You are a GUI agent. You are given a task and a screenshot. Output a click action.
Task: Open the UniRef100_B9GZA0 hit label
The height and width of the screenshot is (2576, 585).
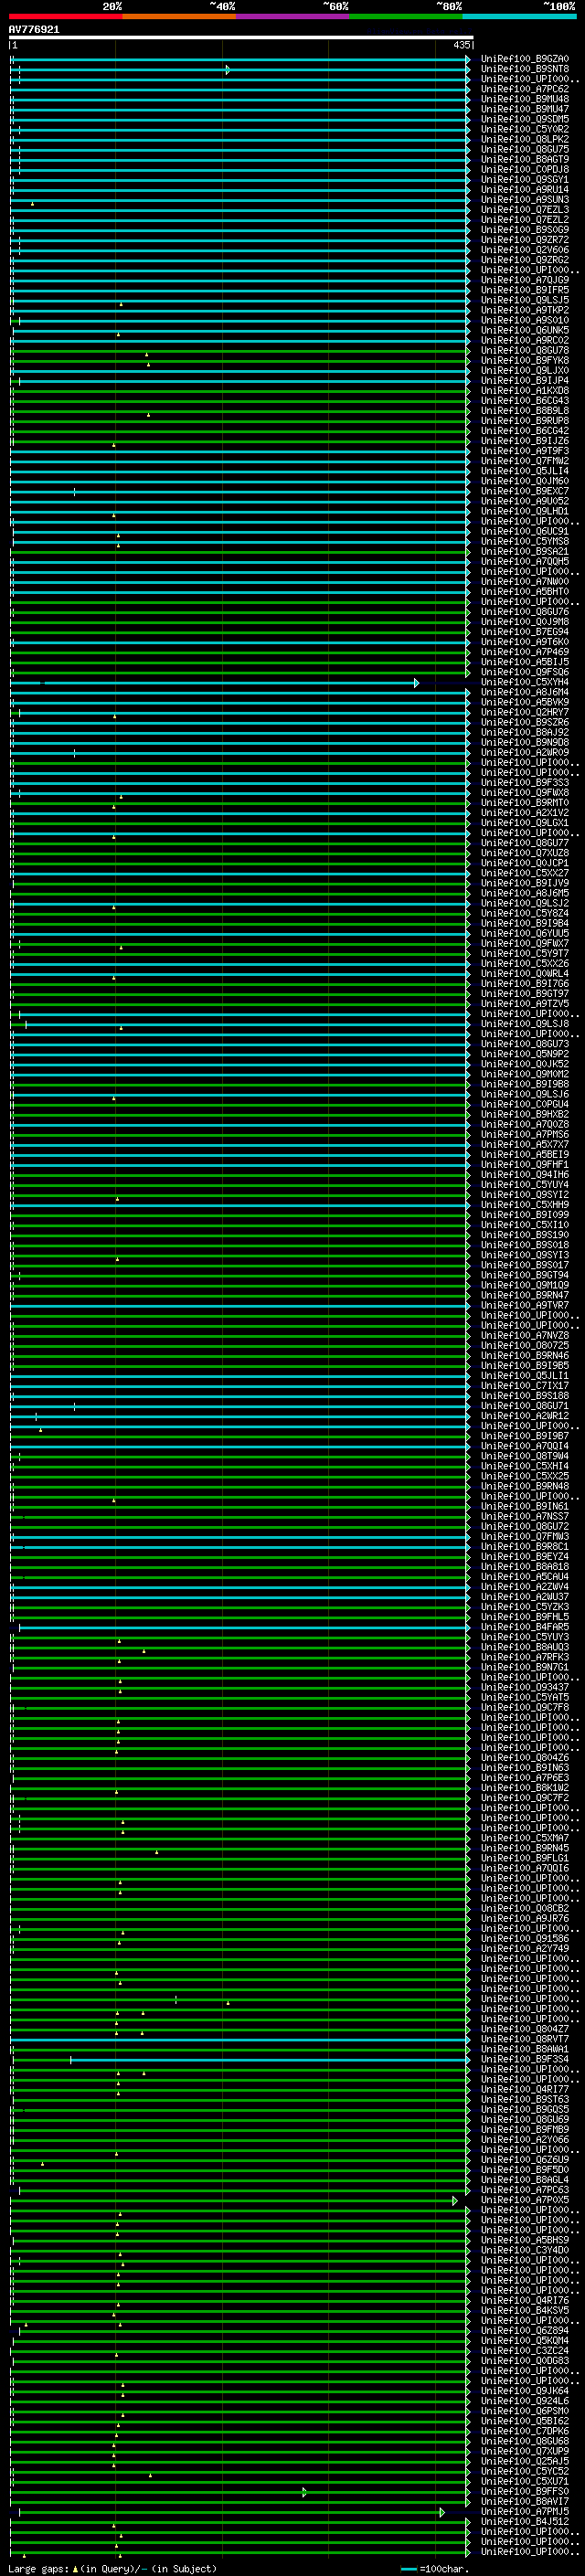tap(524, 59)
